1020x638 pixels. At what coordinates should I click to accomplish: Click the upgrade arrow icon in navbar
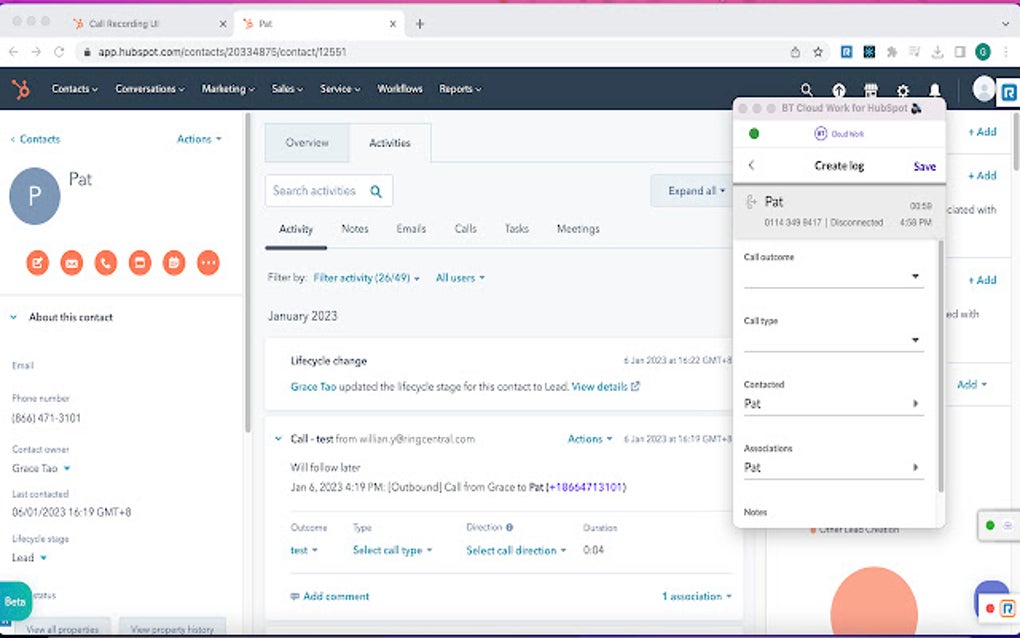tap(839, 90)
